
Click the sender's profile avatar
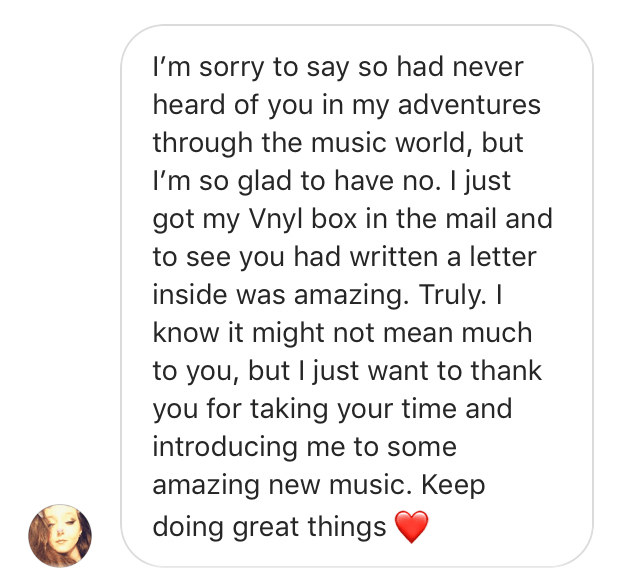pyautogui.click(x=60, y=535)
